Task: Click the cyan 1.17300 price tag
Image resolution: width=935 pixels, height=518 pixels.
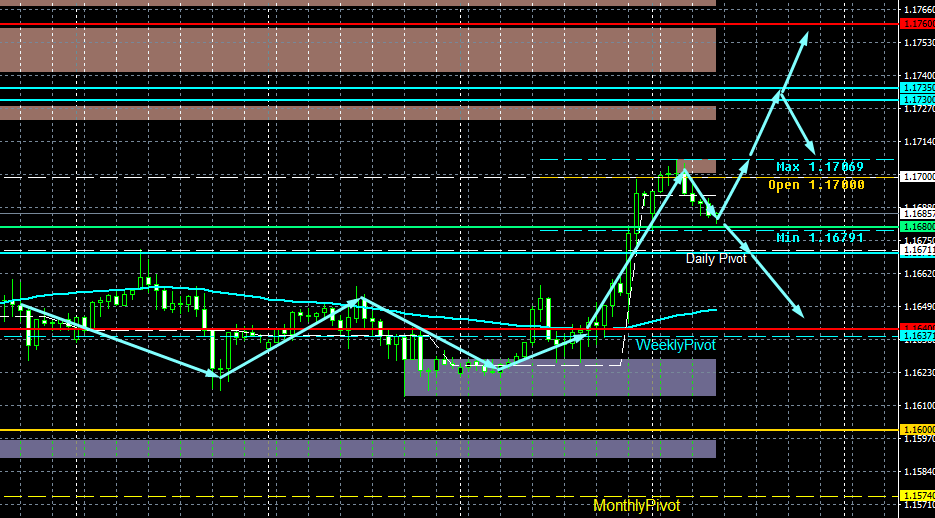Action: [x=917, y=100]
